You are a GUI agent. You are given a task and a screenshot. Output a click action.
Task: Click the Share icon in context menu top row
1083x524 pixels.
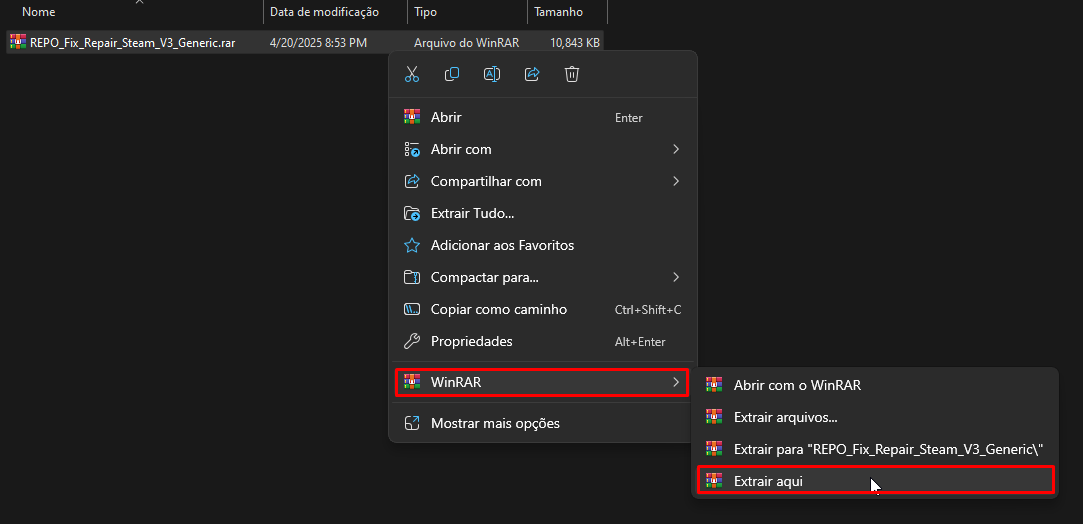point(532,75)
